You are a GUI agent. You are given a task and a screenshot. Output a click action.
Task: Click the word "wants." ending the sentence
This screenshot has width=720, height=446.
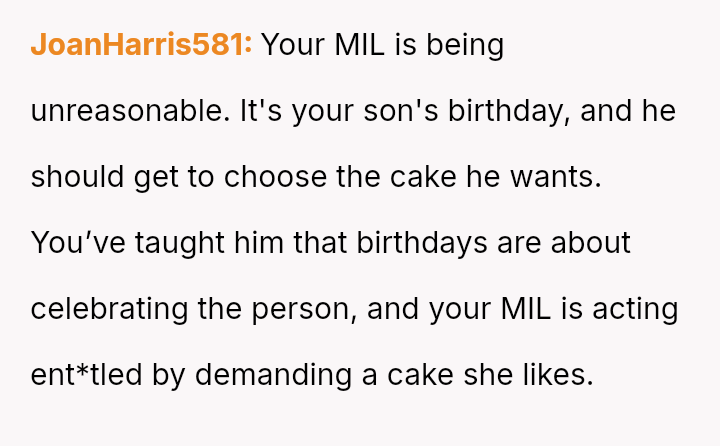[x=556, y=177]
